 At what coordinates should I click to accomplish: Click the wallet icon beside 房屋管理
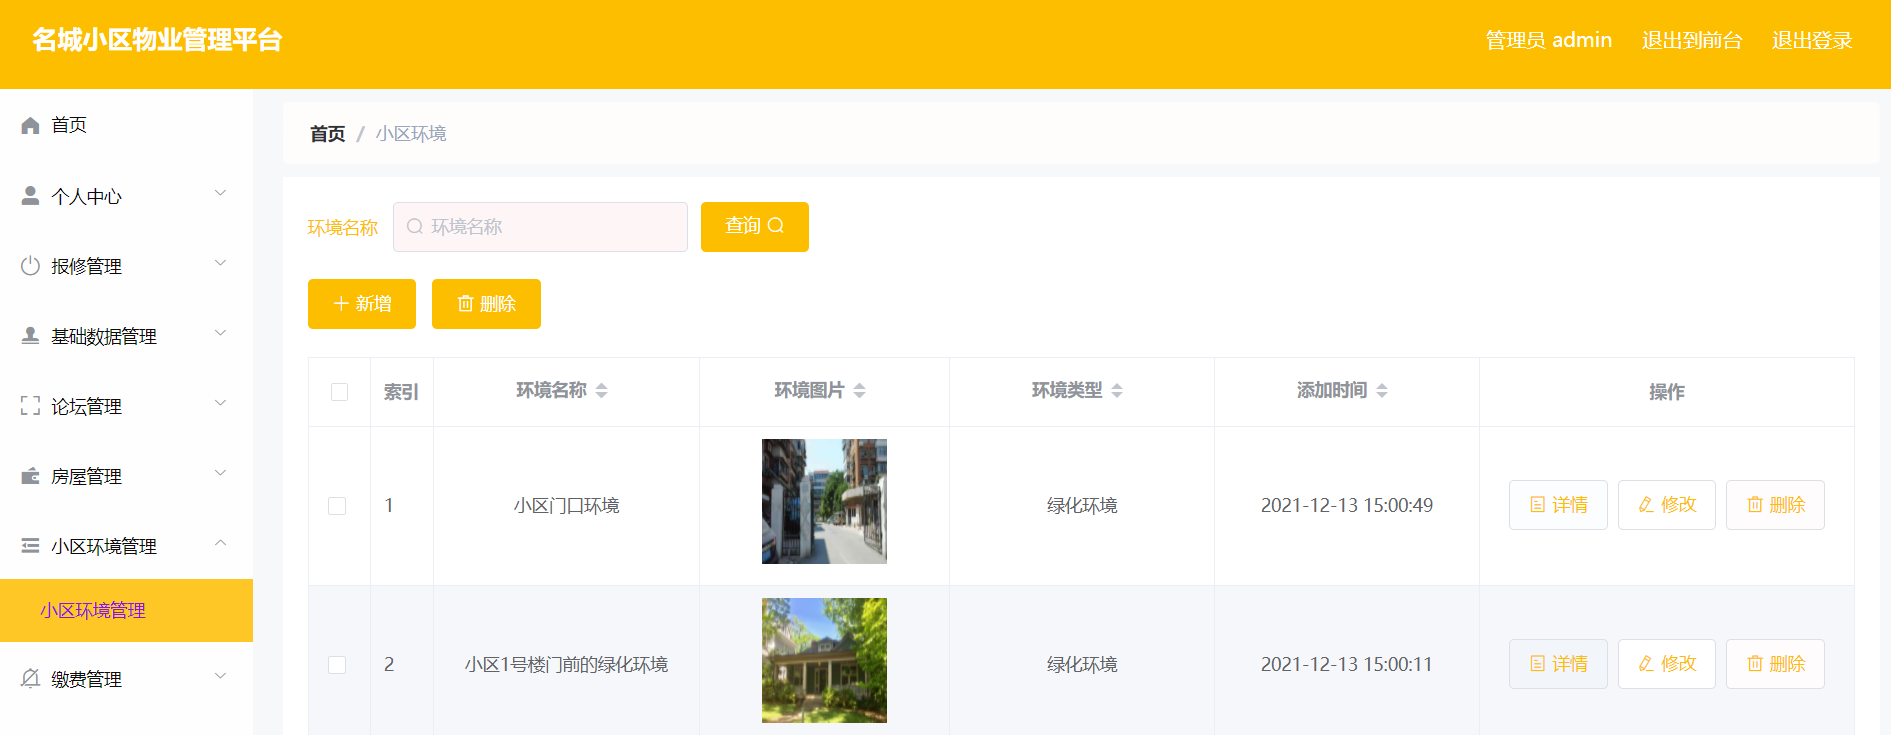30,475
